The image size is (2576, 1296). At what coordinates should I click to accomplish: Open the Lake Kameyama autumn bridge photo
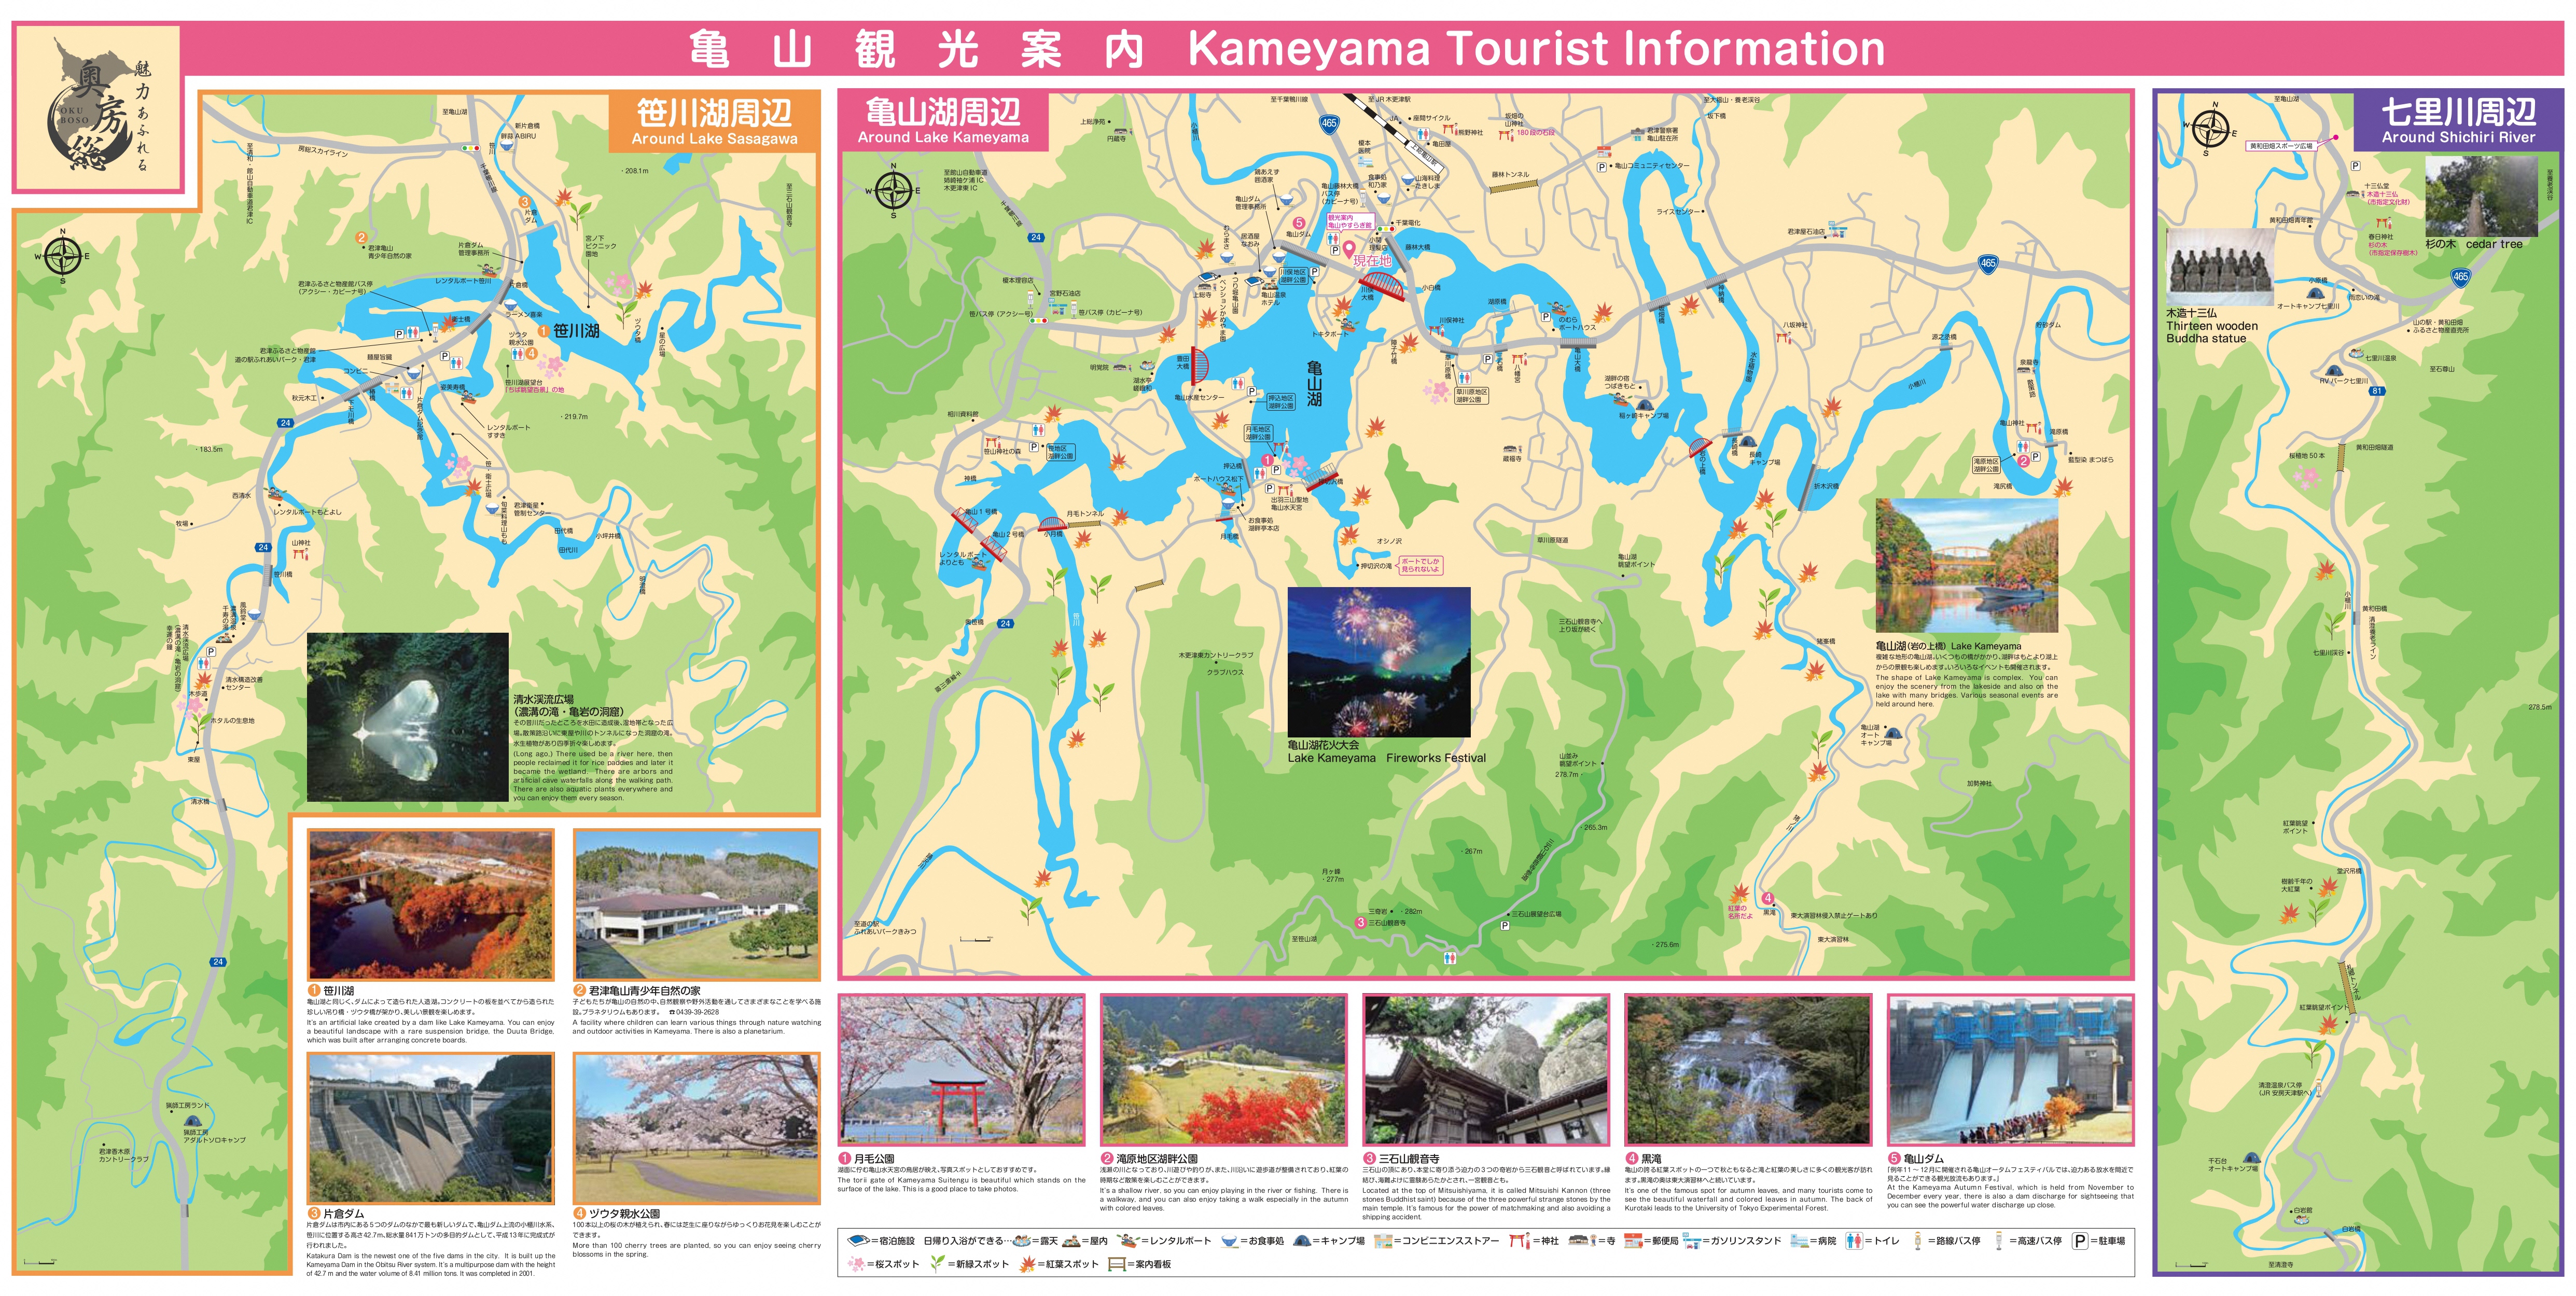point(1967,565)
